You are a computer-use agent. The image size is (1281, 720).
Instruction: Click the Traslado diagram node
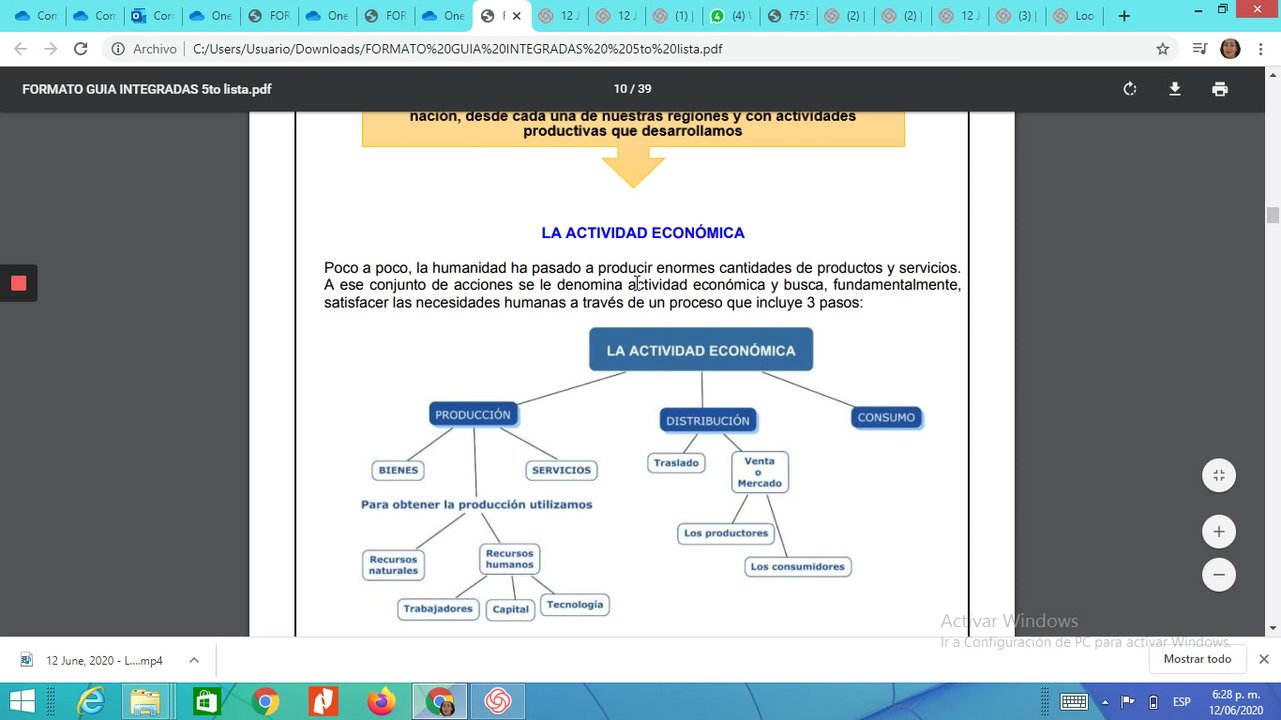[676, 463]
